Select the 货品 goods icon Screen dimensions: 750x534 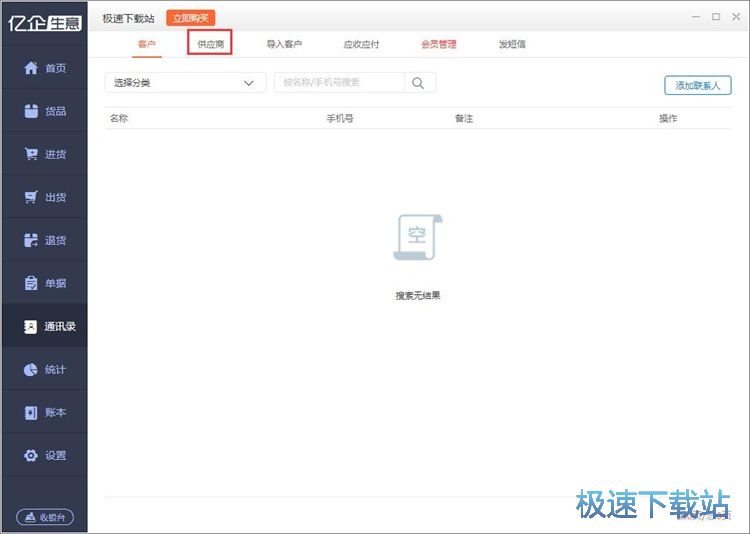31,111
